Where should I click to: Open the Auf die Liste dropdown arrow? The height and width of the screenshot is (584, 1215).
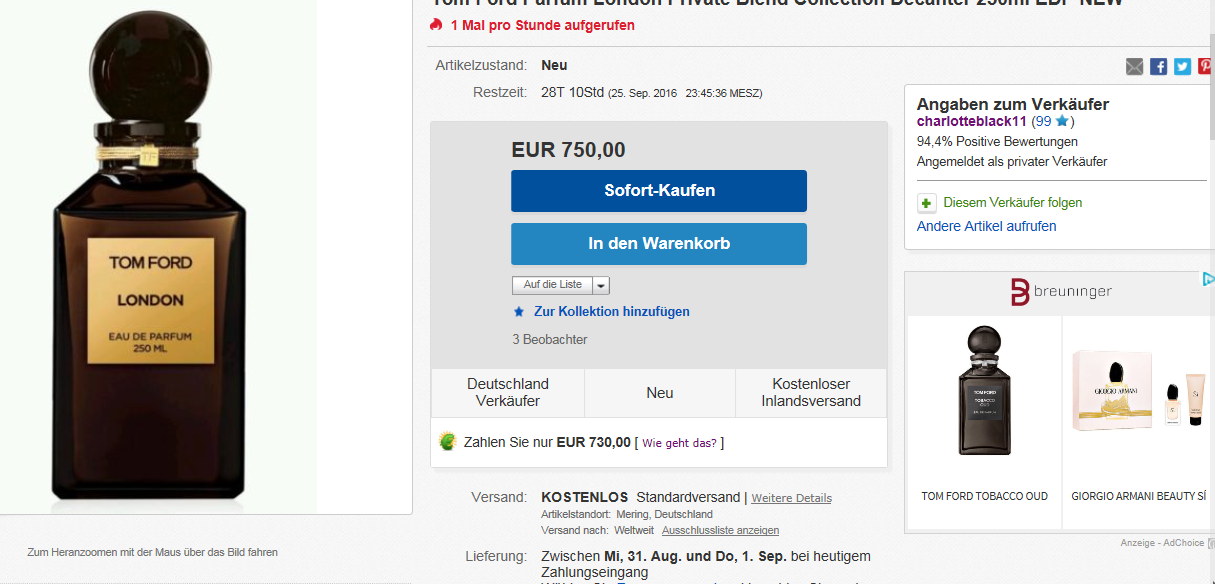[601, 285]
